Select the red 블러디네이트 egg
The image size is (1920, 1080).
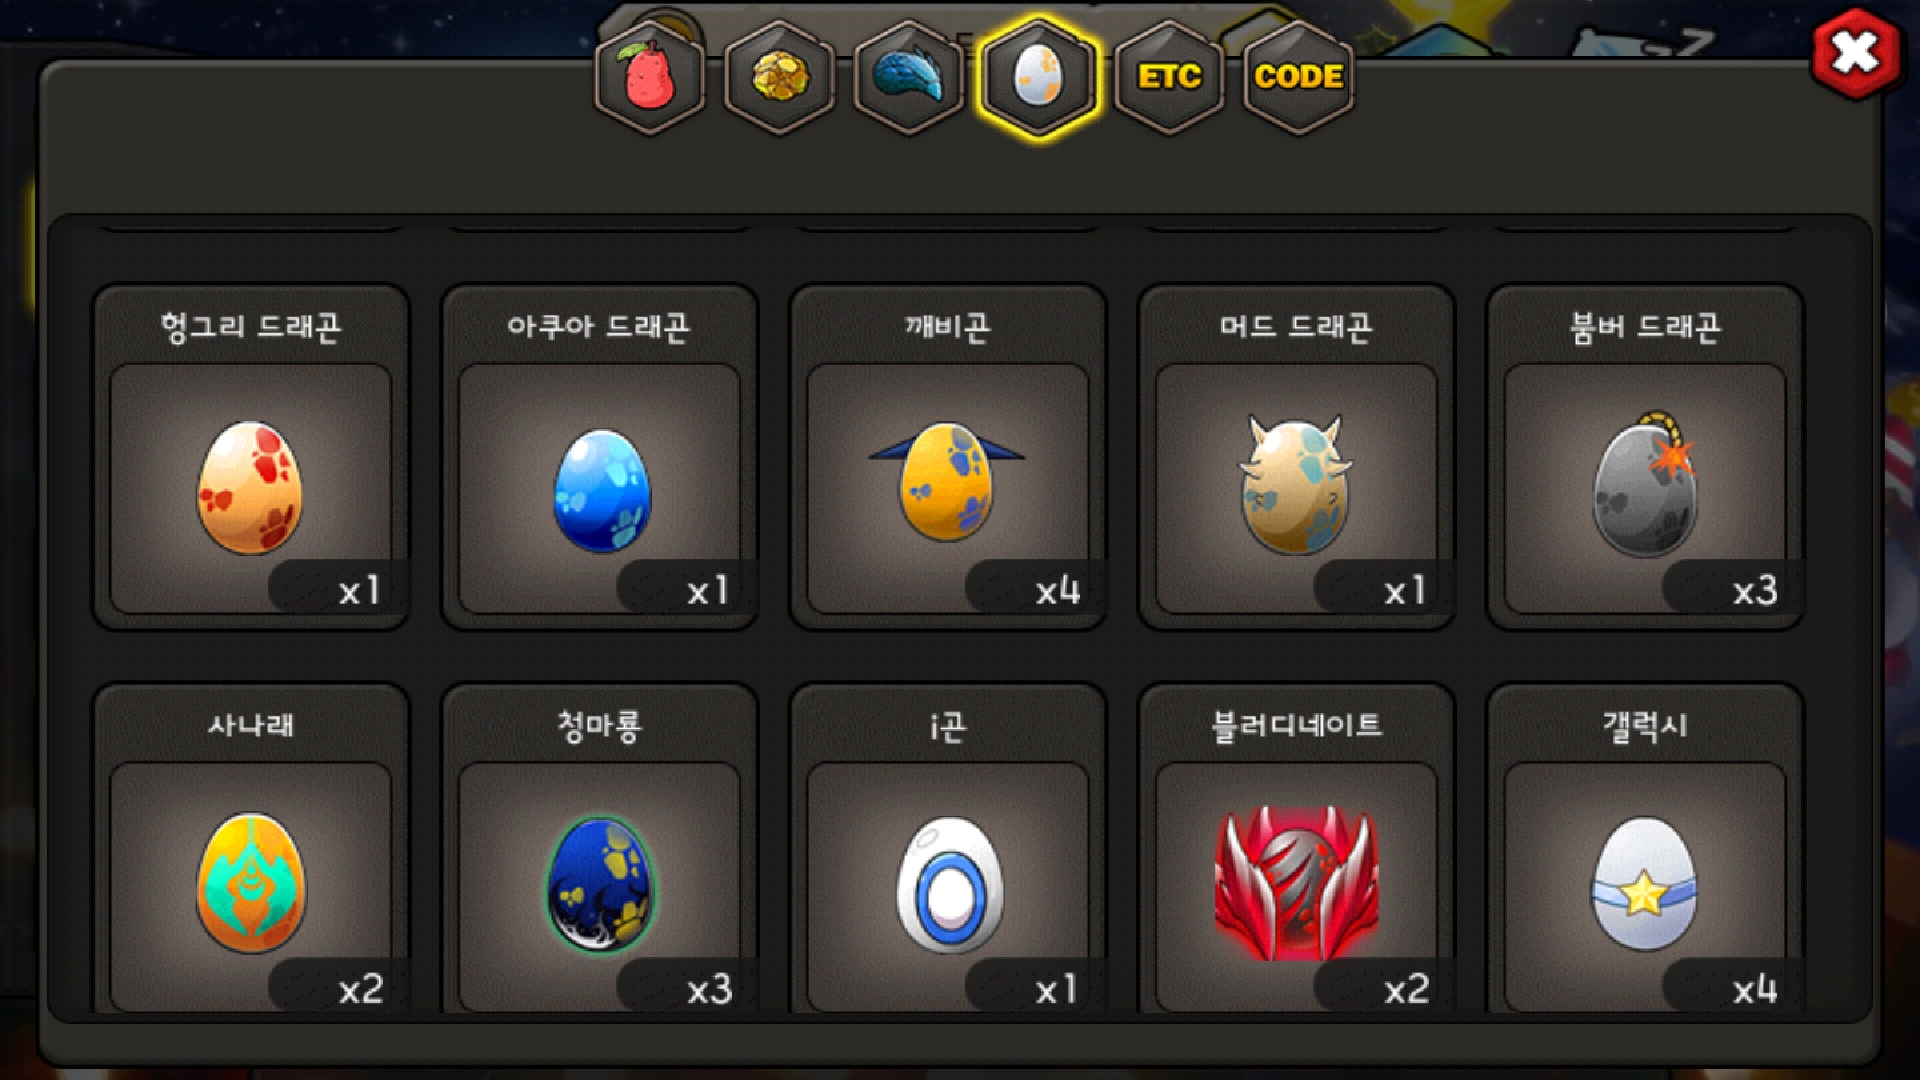click(x=1296, y=884)
